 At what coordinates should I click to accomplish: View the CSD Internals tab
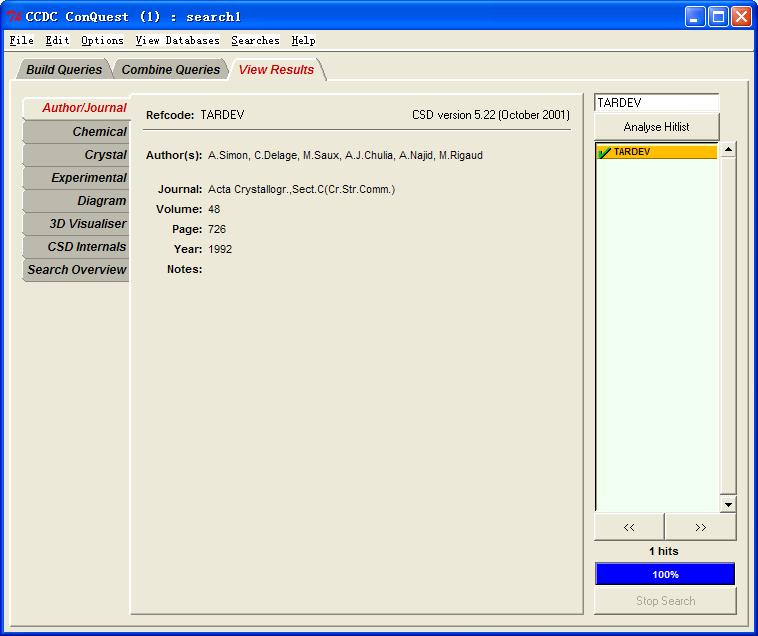click(x=77, y=246)
